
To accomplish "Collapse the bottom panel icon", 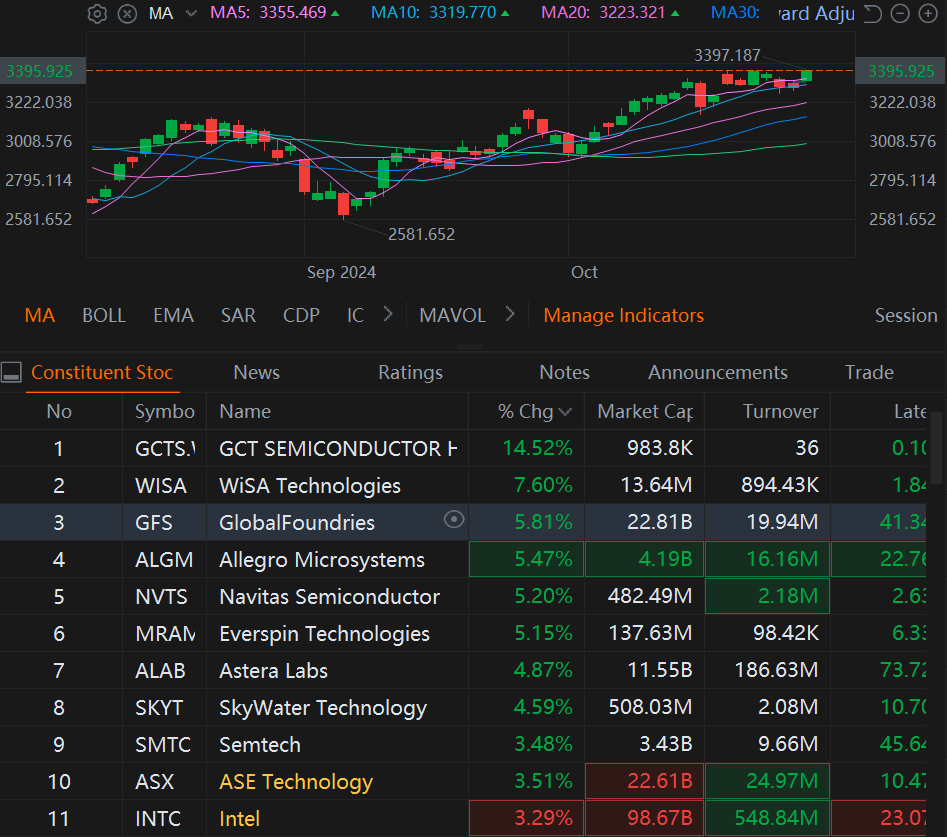I will pyautogui.click(x=11, y=372).
